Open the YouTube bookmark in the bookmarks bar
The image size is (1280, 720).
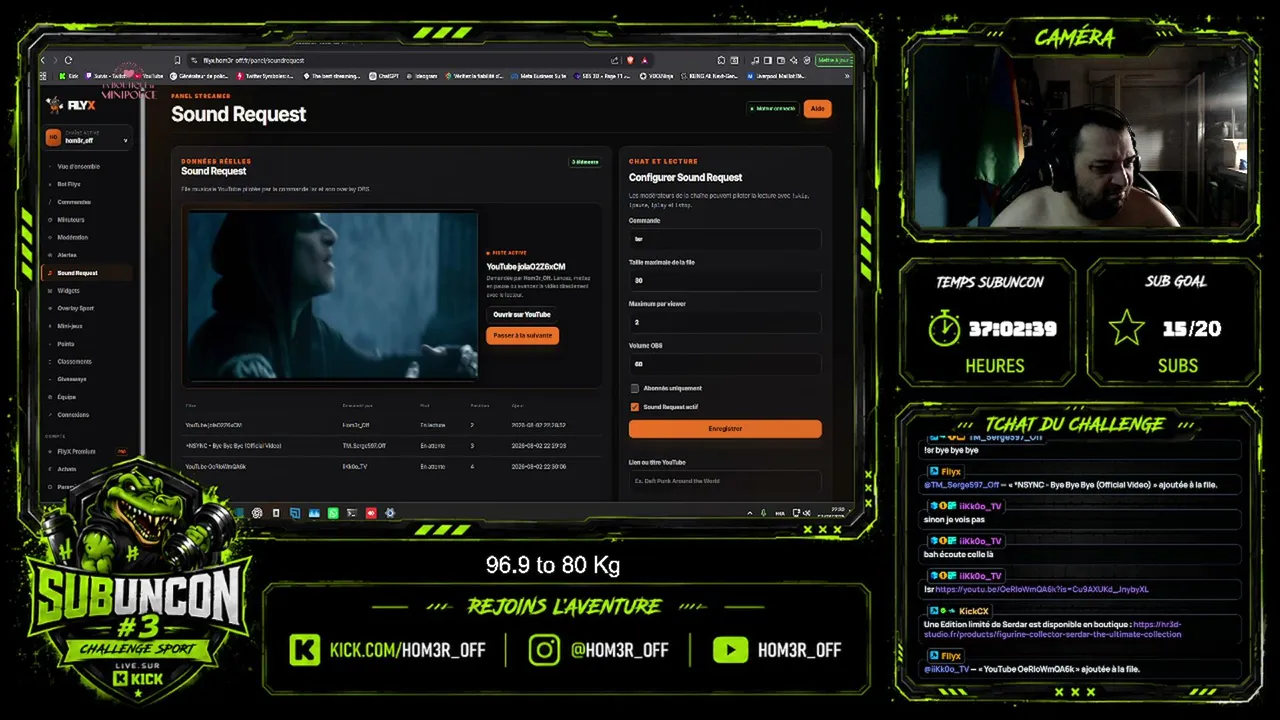pos(149,76)
